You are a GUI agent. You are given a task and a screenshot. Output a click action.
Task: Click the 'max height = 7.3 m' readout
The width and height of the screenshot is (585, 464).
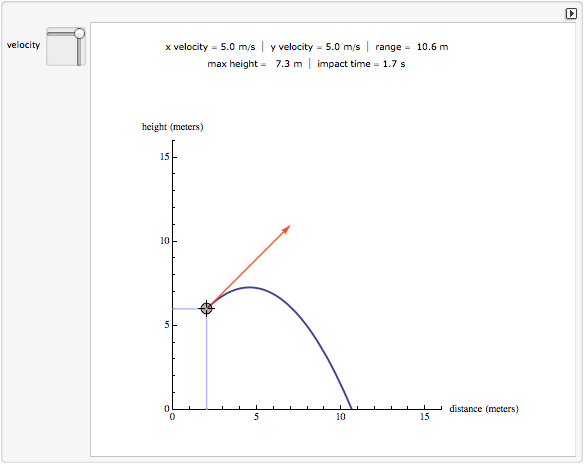tap(255, 64)
